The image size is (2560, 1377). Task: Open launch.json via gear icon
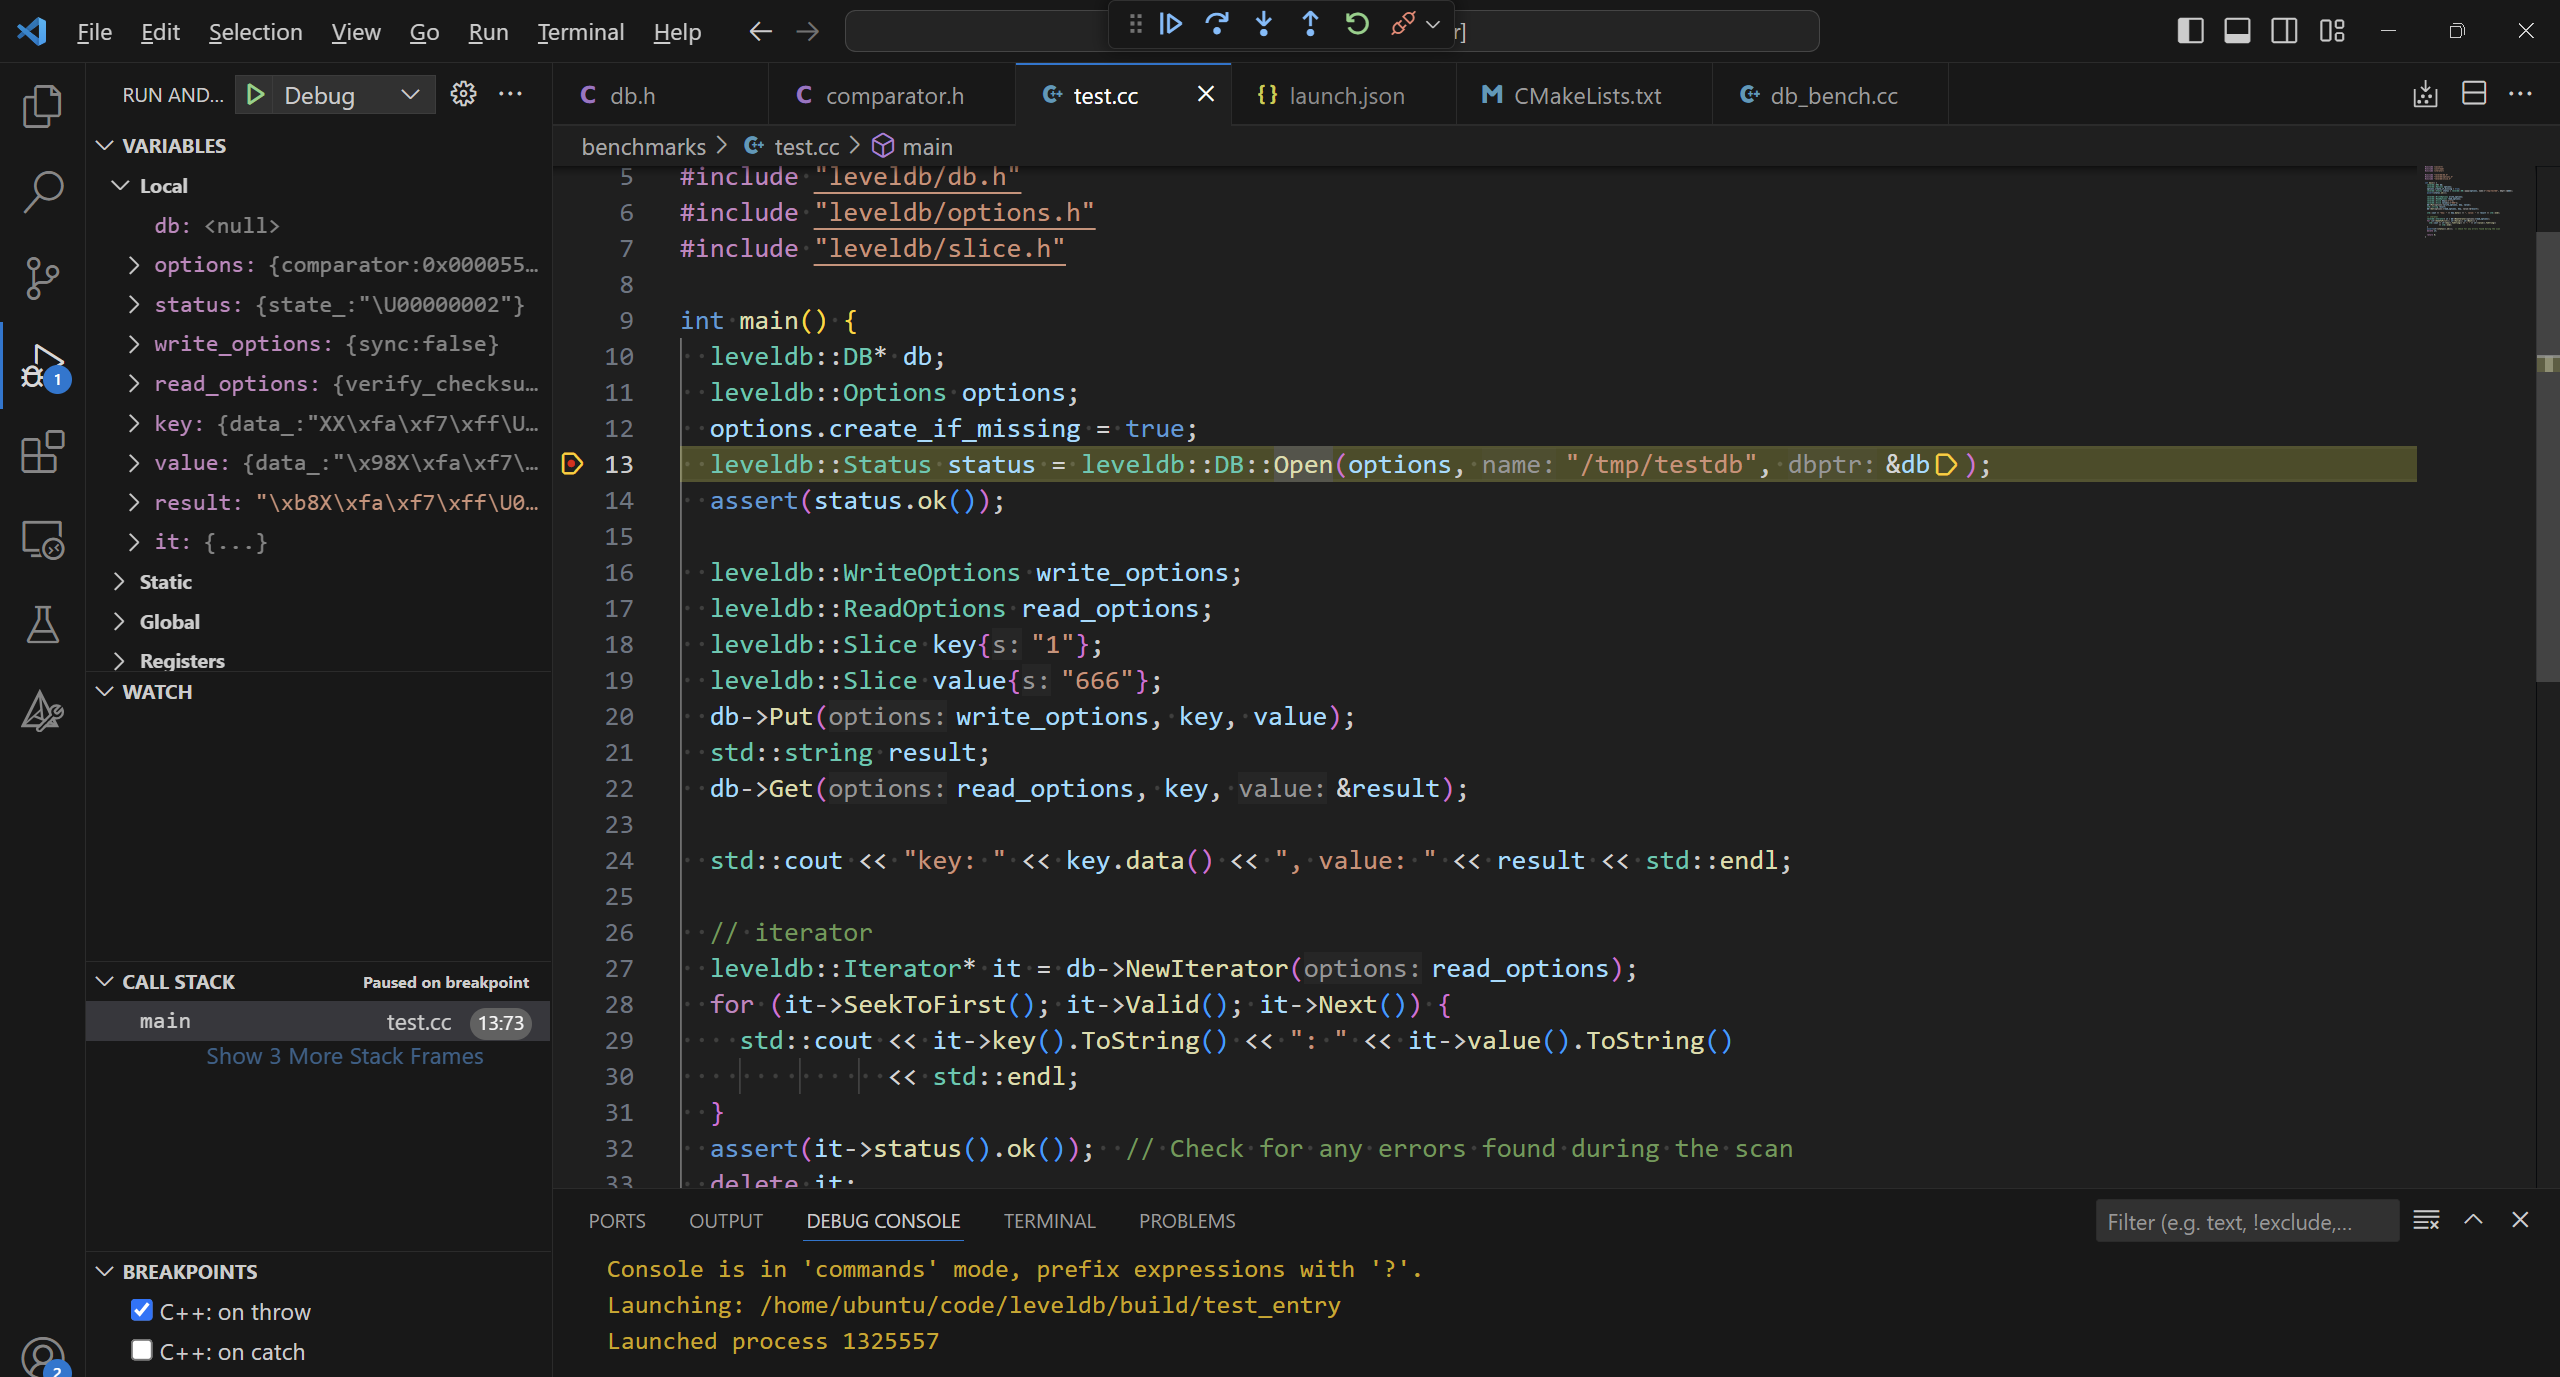click(x=463, y=95)
